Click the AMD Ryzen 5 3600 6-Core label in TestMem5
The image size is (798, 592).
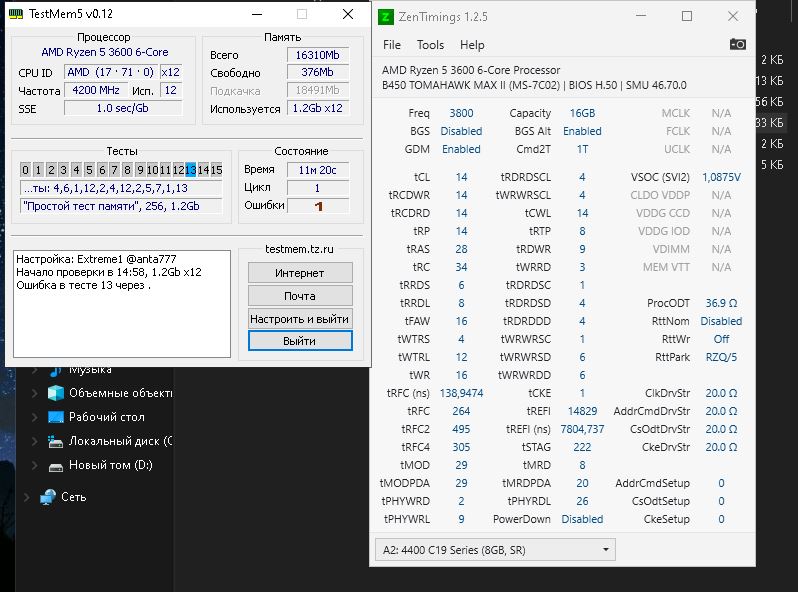(105, 52)
